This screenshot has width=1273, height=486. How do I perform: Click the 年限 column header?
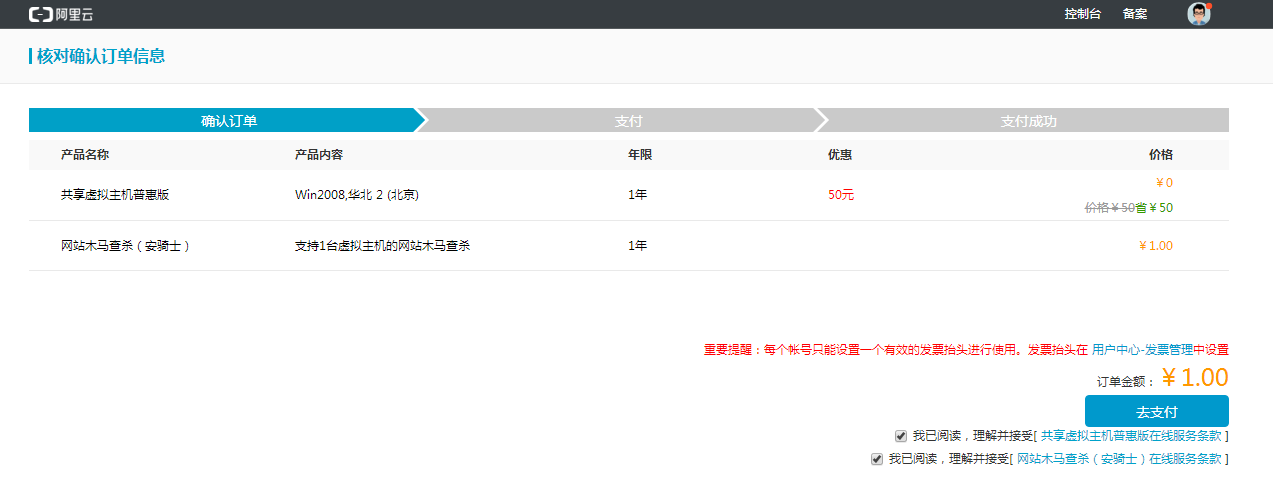[640, 155]
